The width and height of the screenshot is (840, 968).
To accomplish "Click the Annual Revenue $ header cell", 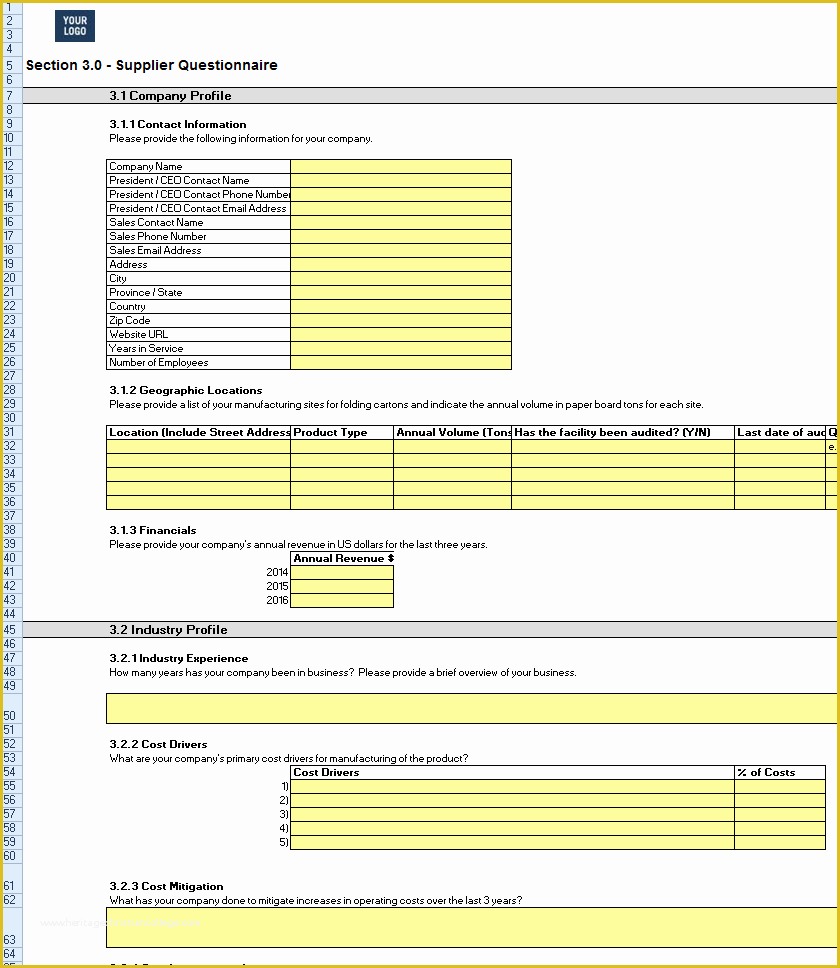I will coord(342,558).
